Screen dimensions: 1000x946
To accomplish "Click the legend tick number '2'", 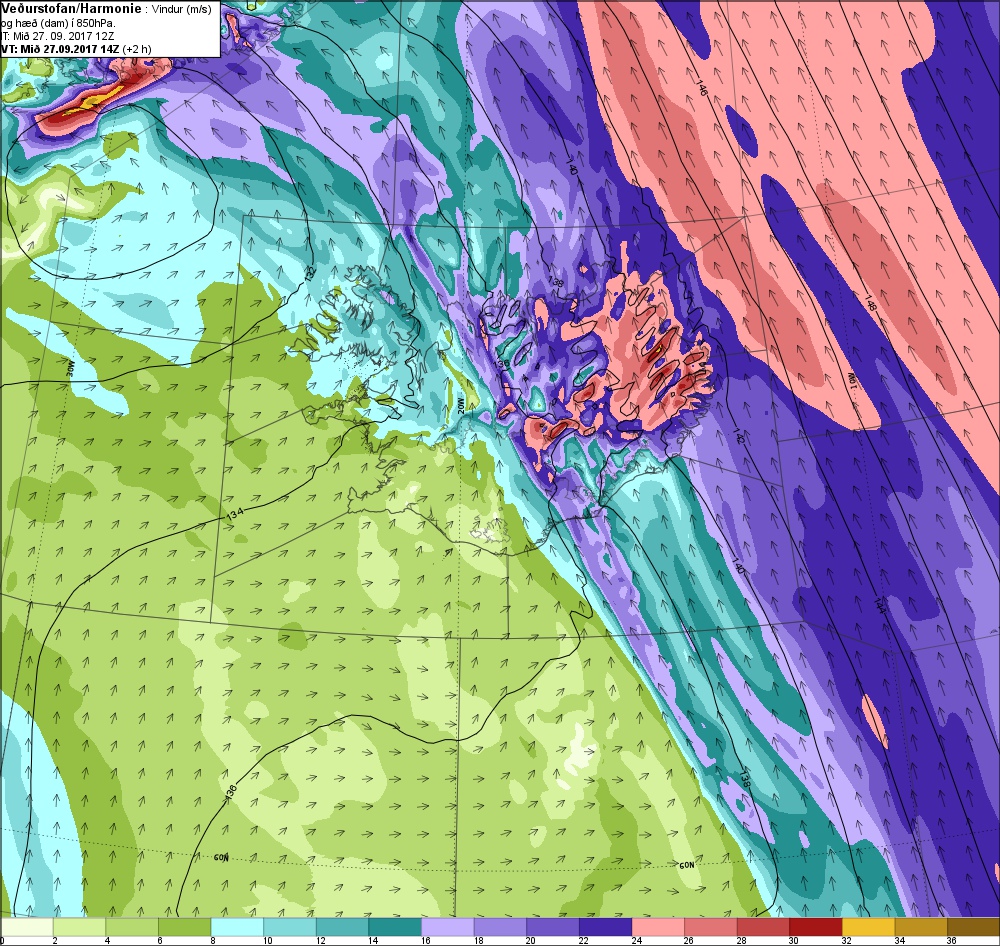I will tap(54, 940).
